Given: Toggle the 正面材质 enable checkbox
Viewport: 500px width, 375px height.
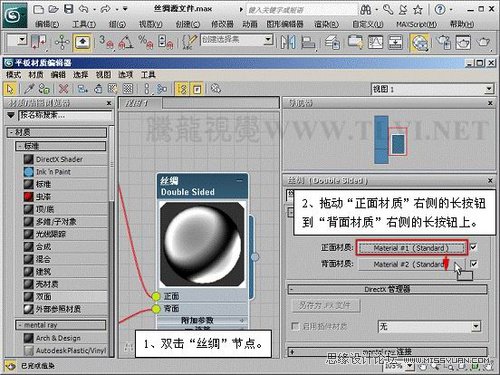Looking at the screenshot, I should click(x=473, y=247).
